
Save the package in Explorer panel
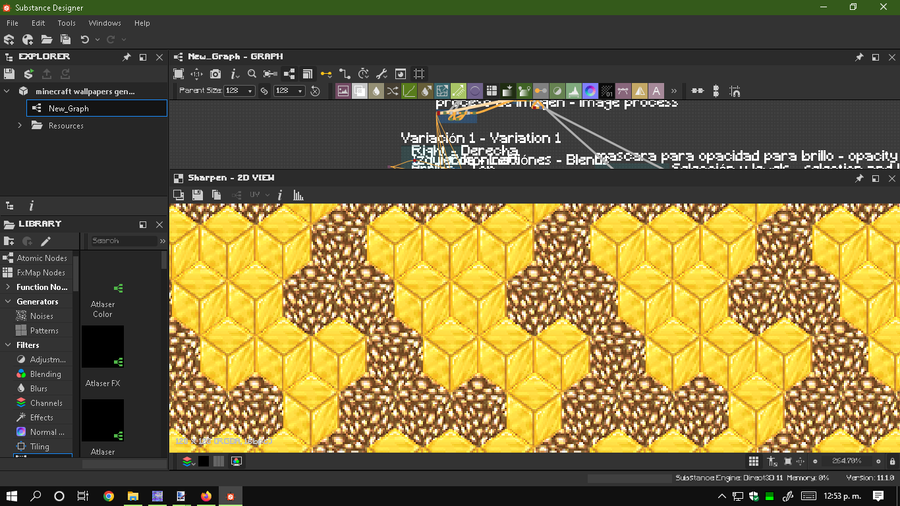pyautogui.click(x=10, y=74)
